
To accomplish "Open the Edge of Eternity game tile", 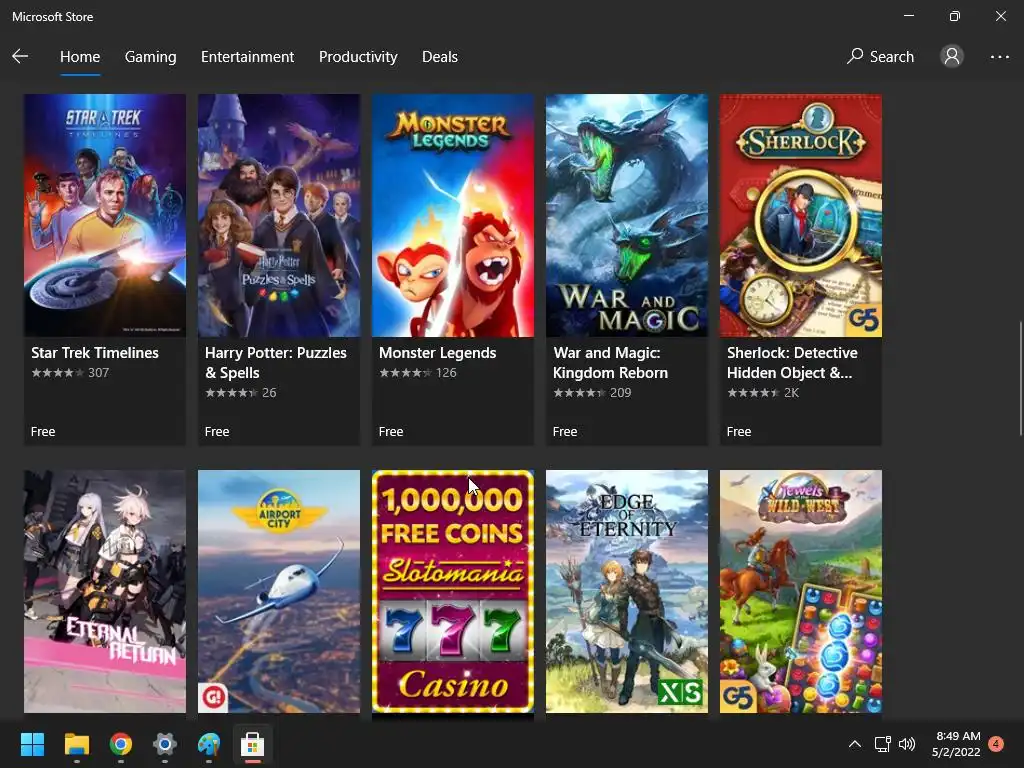I will click(x=627, y=591).
